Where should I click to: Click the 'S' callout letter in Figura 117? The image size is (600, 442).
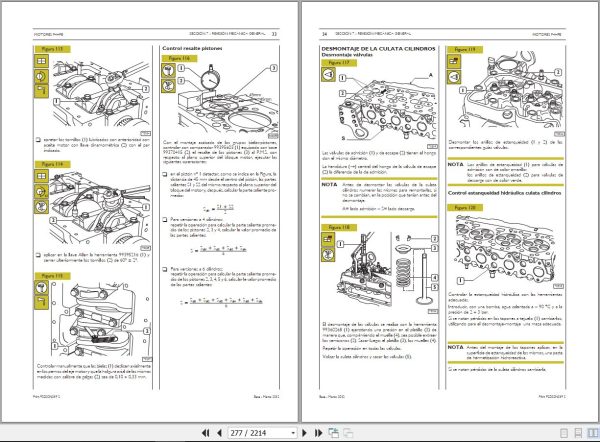[x=343, y=139]
